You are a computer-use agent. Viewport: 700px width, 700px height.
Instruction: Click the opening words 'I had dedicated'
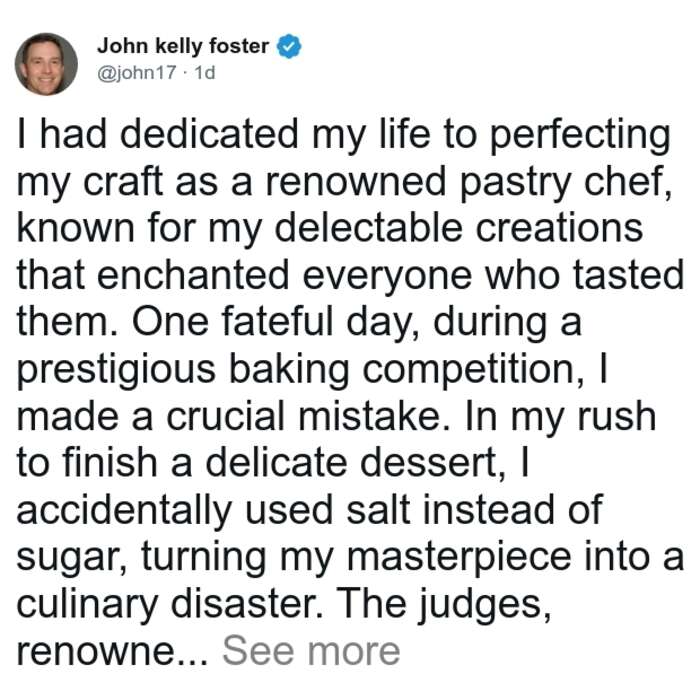click(158, 133)
